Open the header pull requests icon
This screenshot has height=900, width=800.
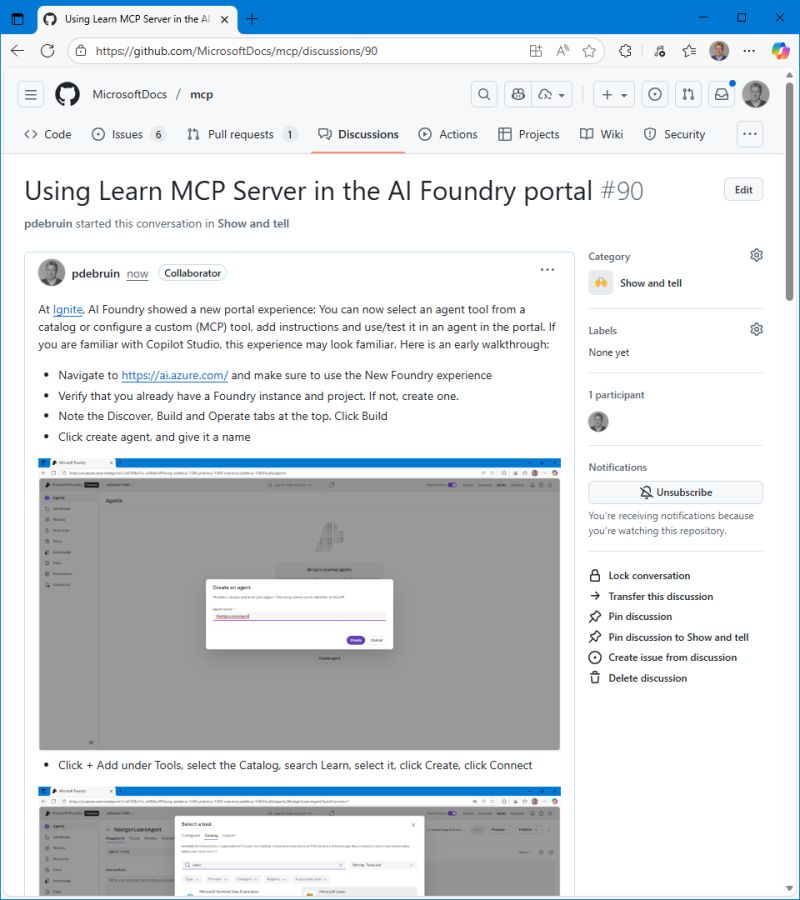click(x=688, y=94)
